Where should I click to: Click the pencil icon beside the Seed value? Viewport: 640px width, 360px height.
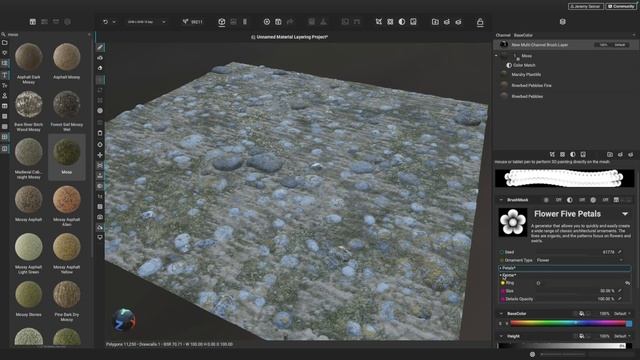pos(620,252)
